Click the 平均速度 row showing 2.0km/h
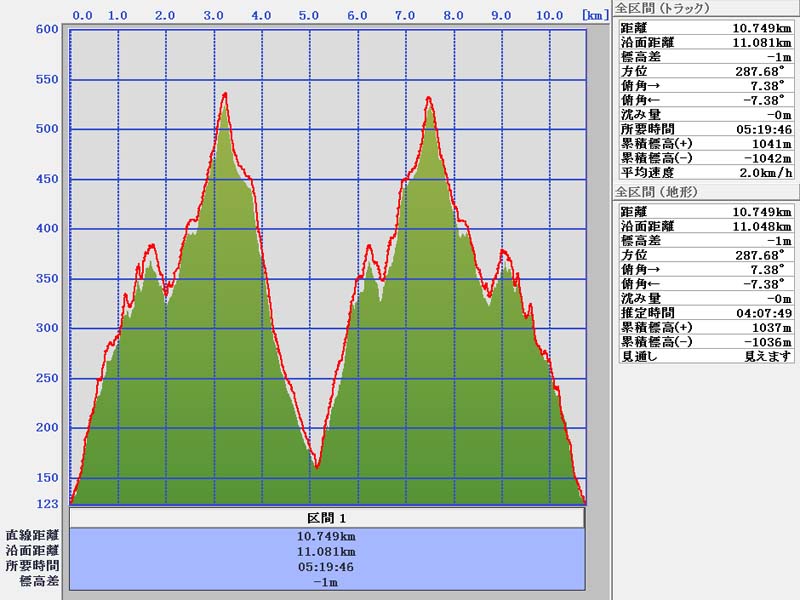The height and width of the screenshot is (600, 800). pos(705,172)
